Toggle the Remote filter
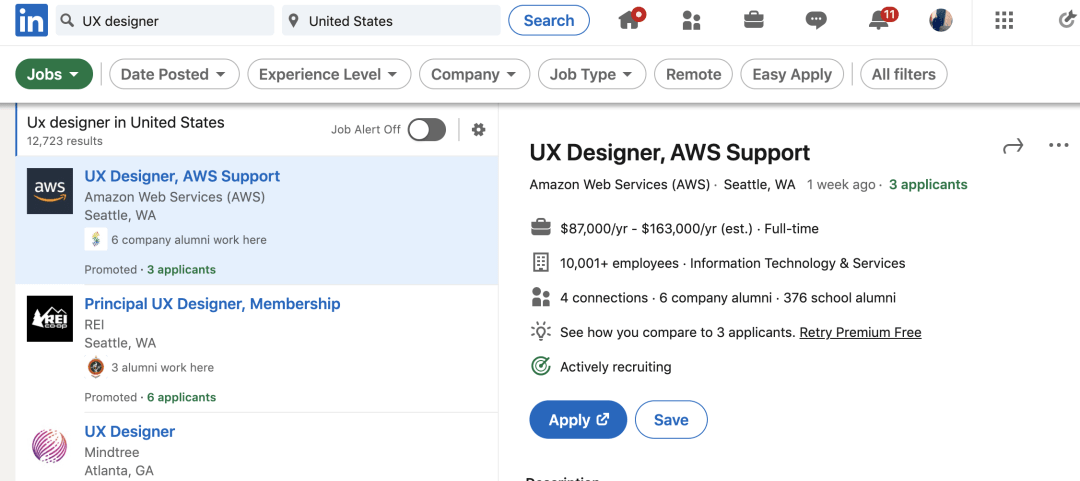 click(x=693, y=74)
